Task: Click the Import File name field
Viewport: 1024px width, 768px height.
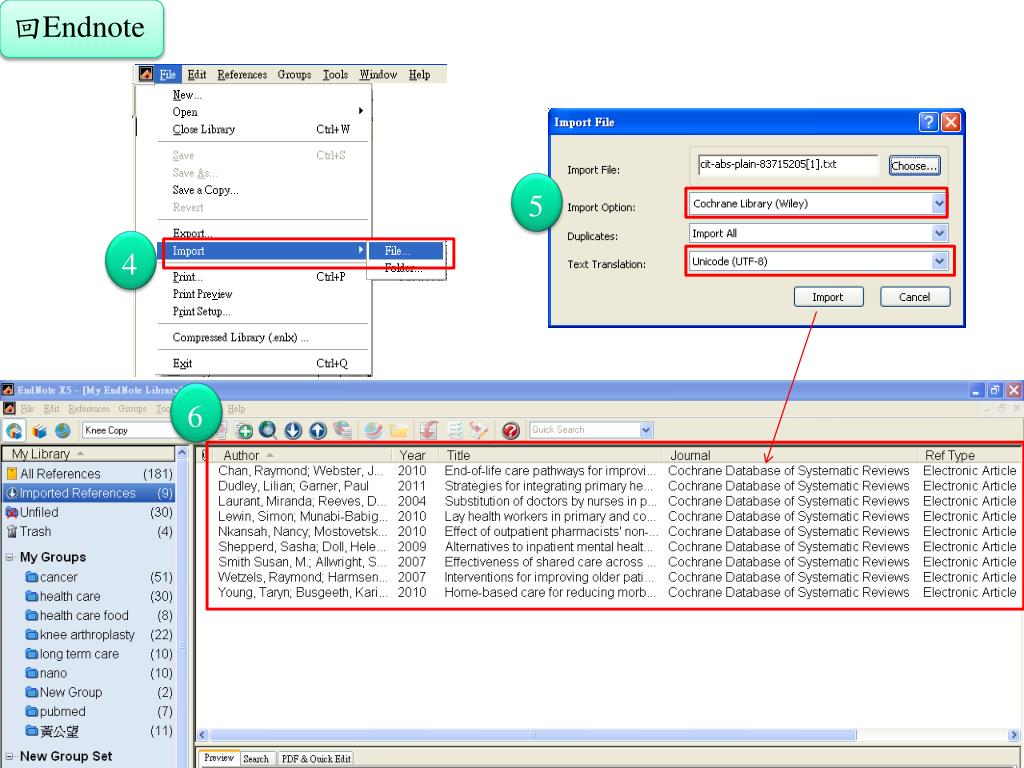Action: coord(788,165)
